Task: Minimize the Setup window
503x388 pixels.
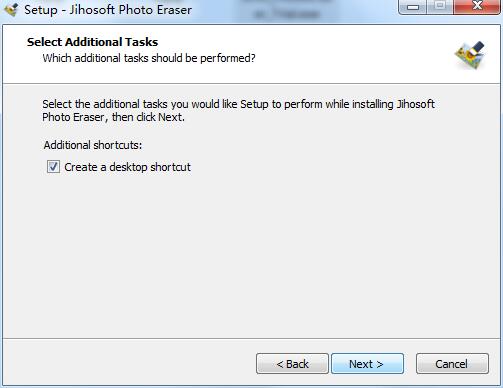Action: 413,7
